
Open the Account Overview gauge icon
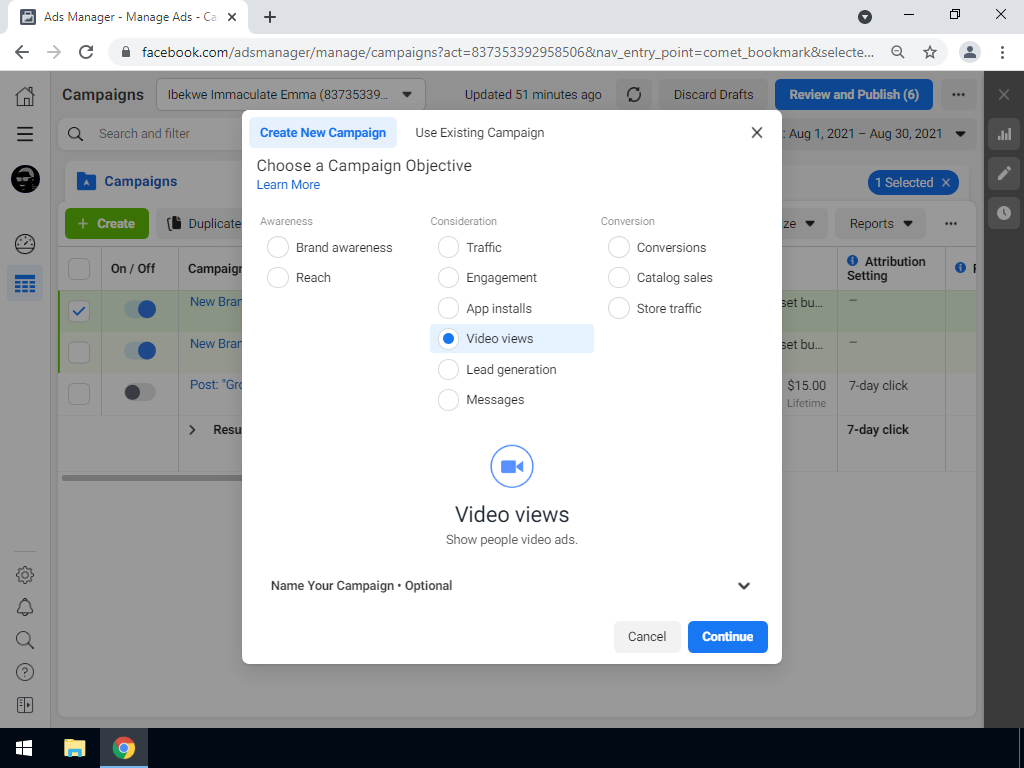tap(25, 244)
